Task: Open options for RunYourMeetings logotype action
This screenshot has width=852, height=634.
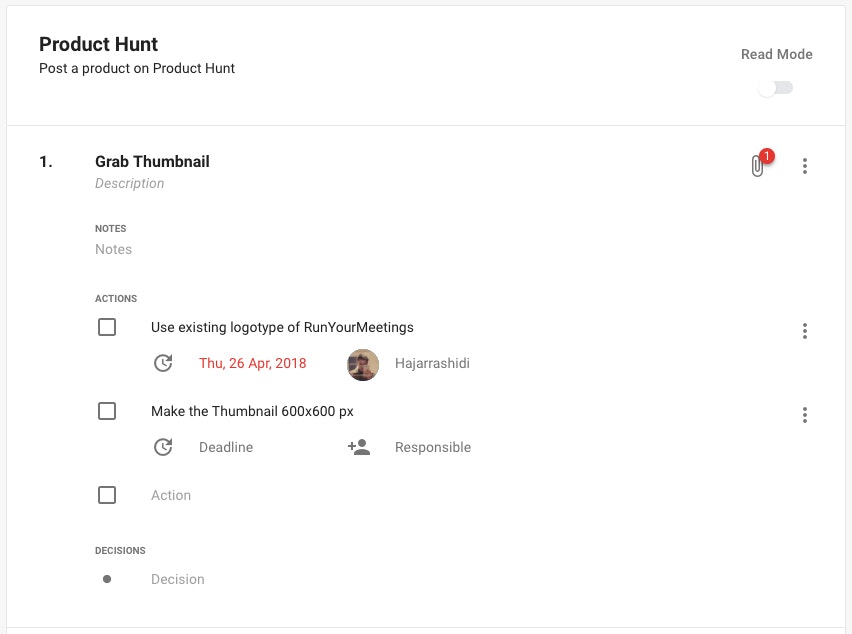Action: click(x=805, y=331)
